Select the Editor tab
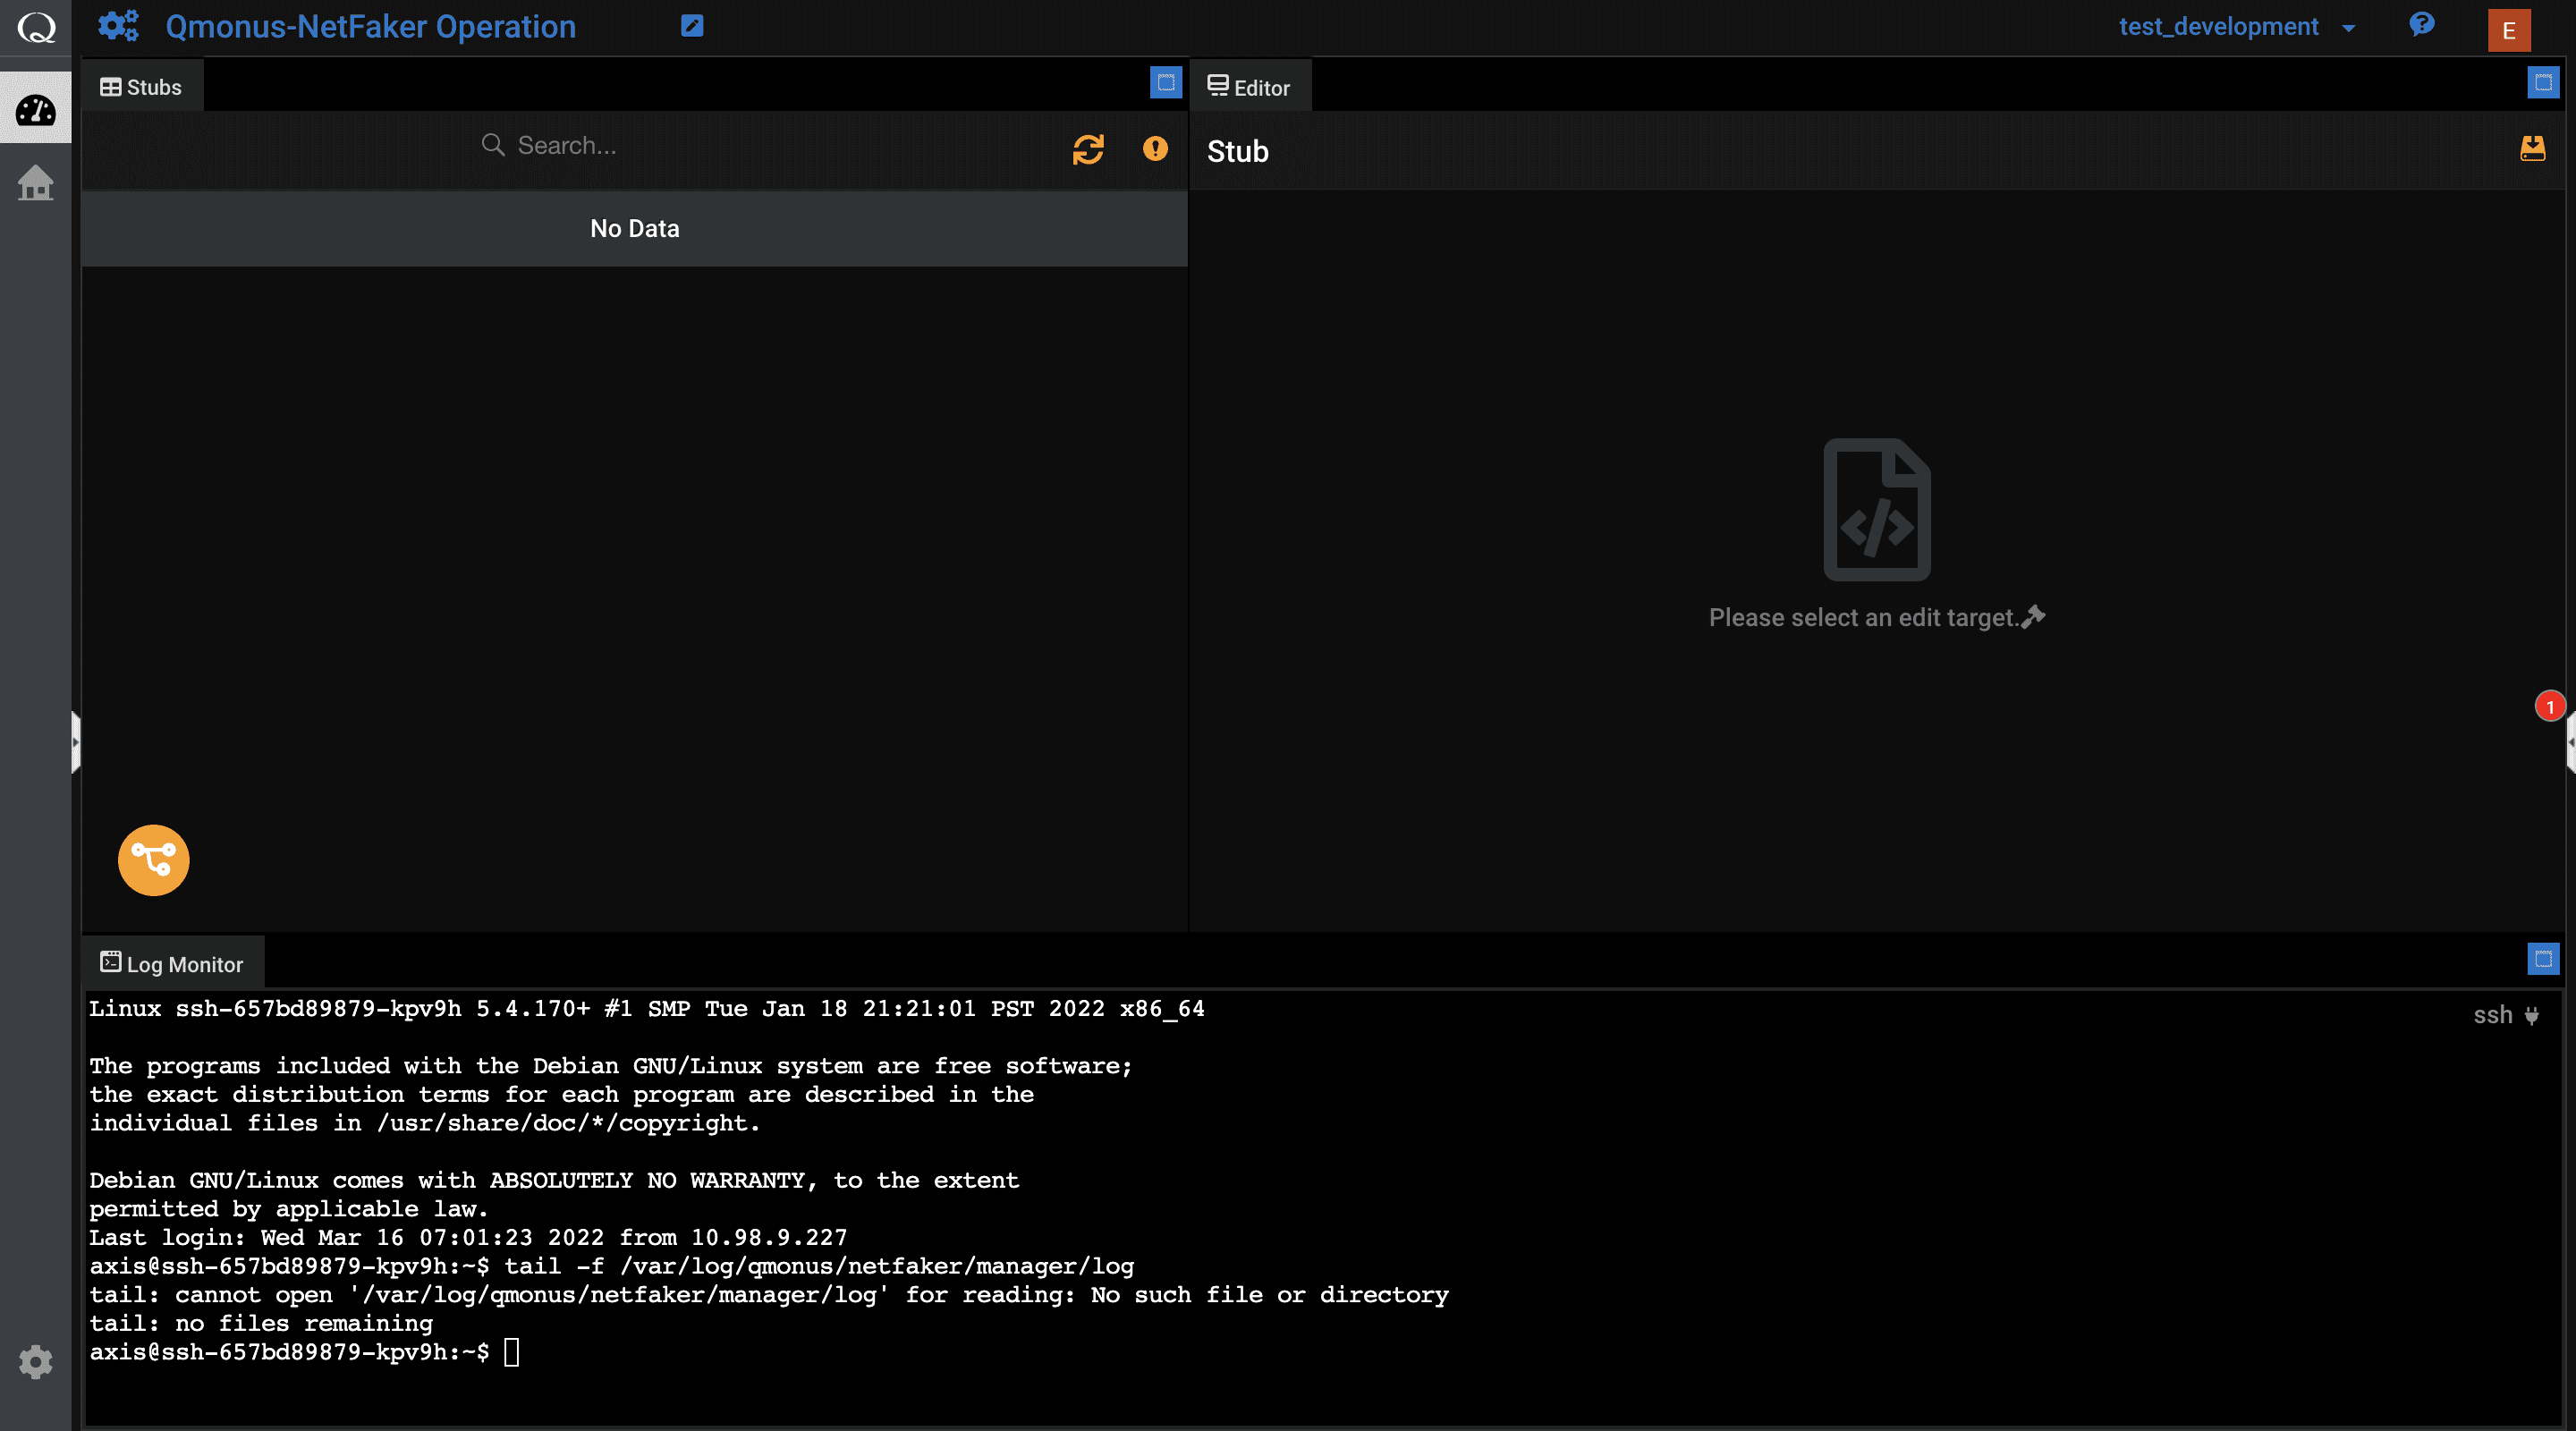2576x1431 pixels. (1249, 87)
